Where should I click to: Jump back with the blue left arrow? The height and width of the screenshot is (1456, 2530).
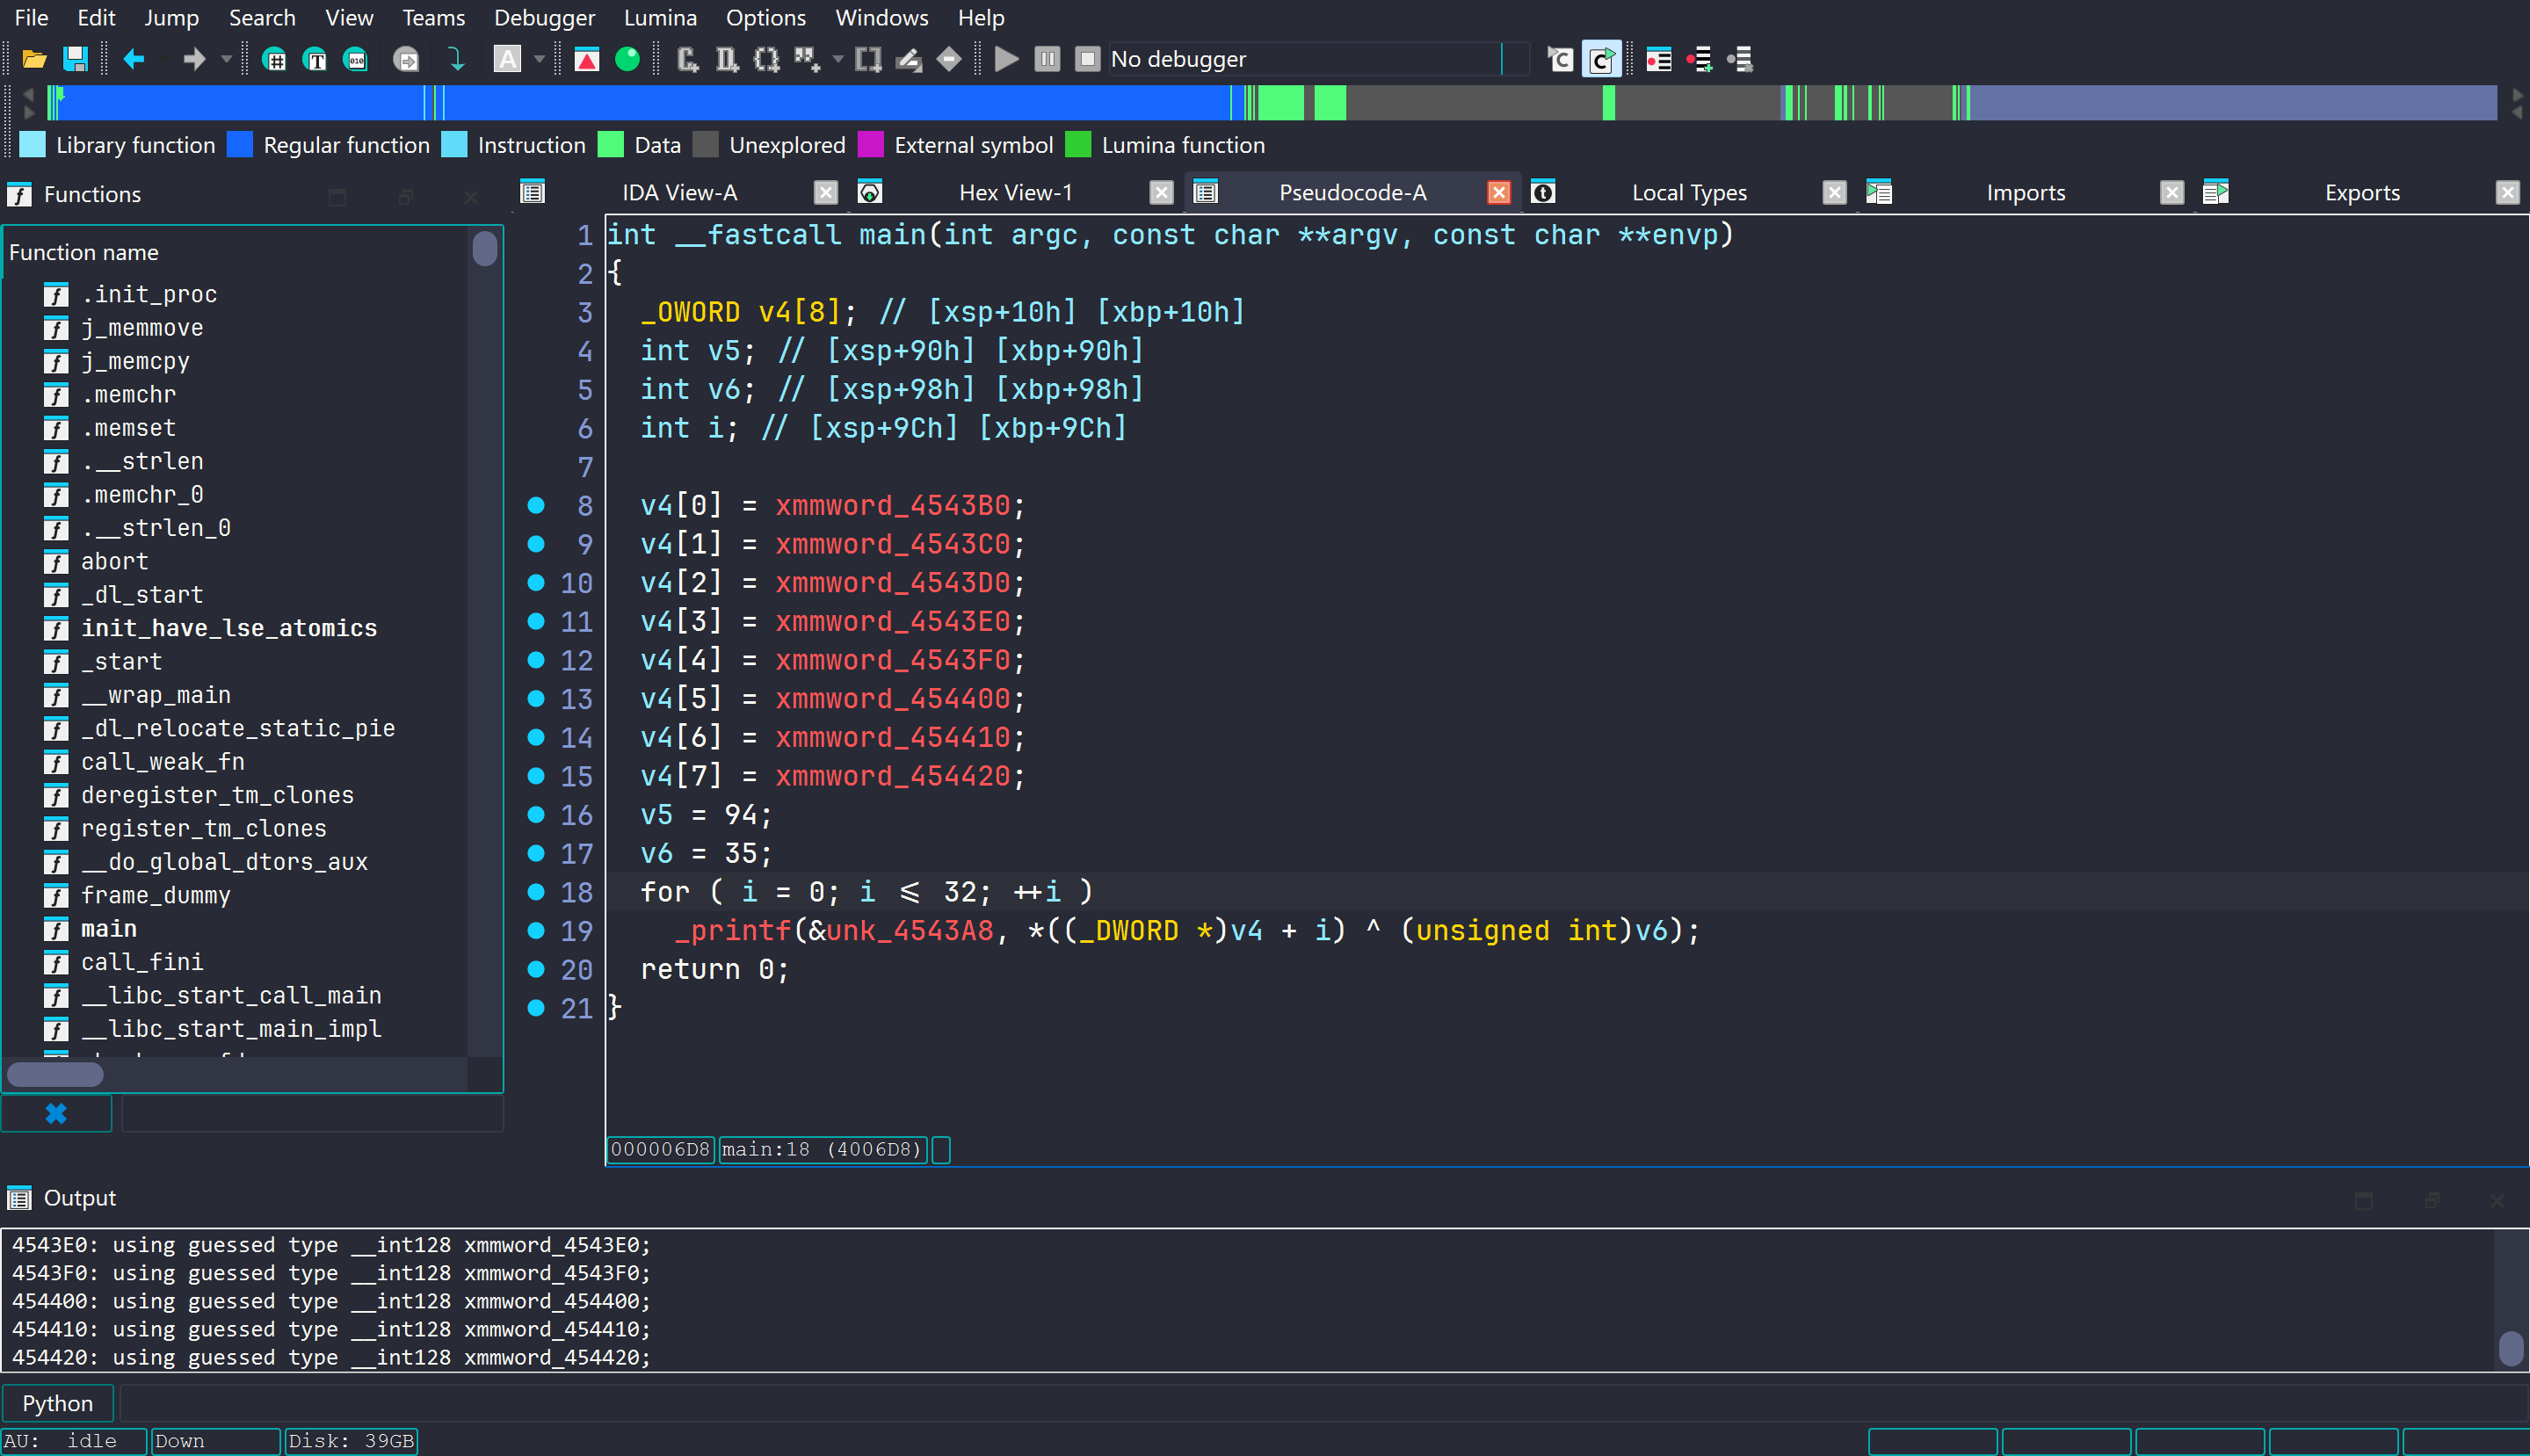pos(134,60)
